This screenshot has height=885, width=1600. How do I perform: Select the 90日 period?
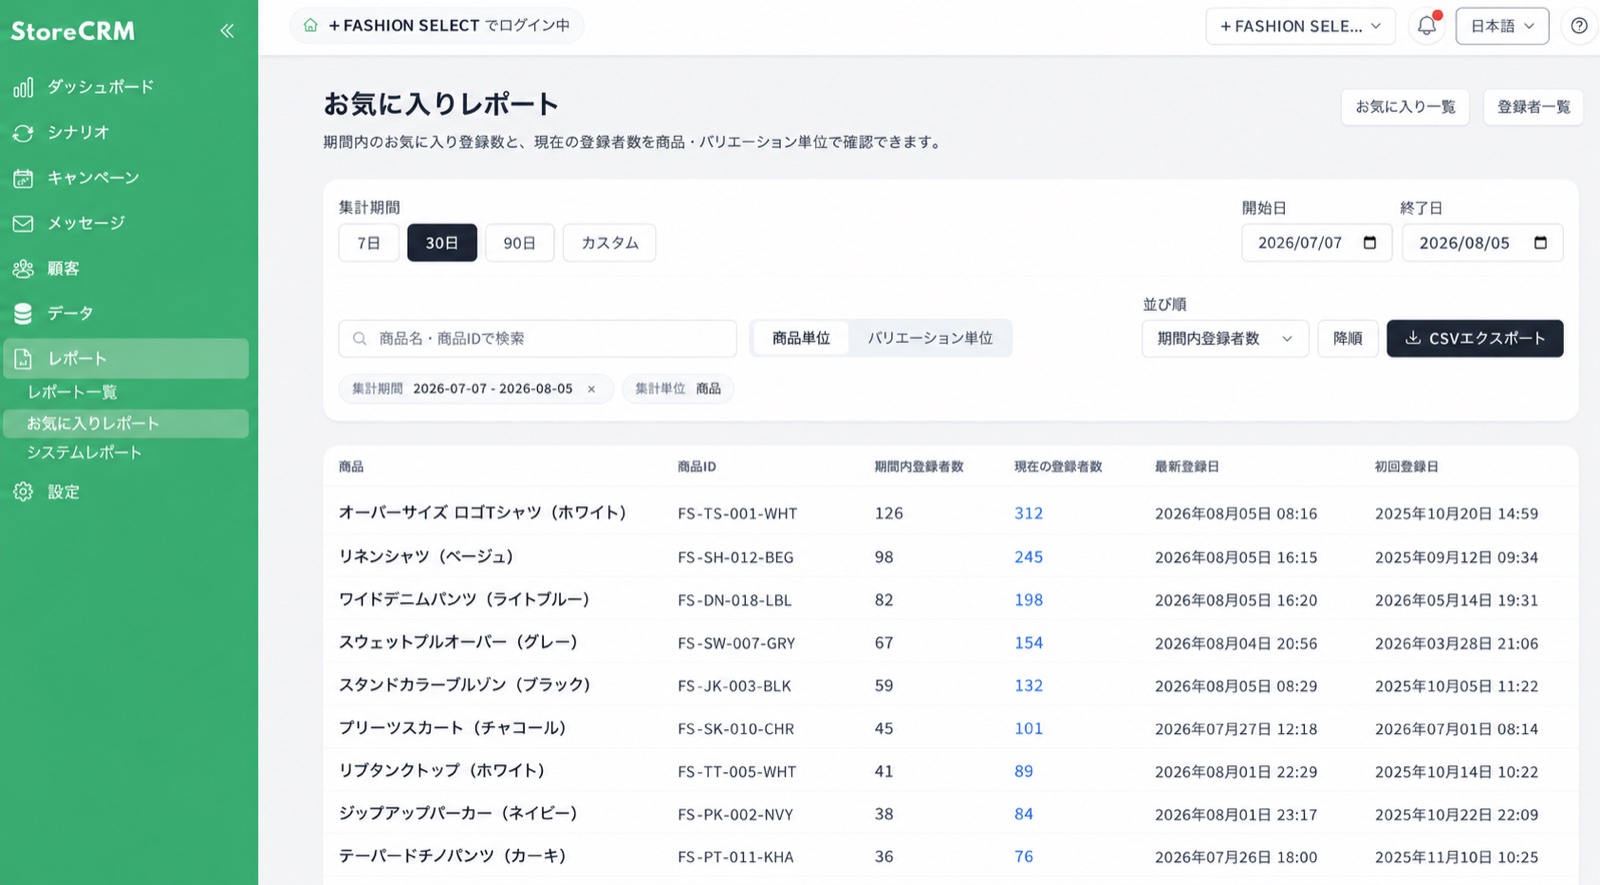(x=520, y=243)
